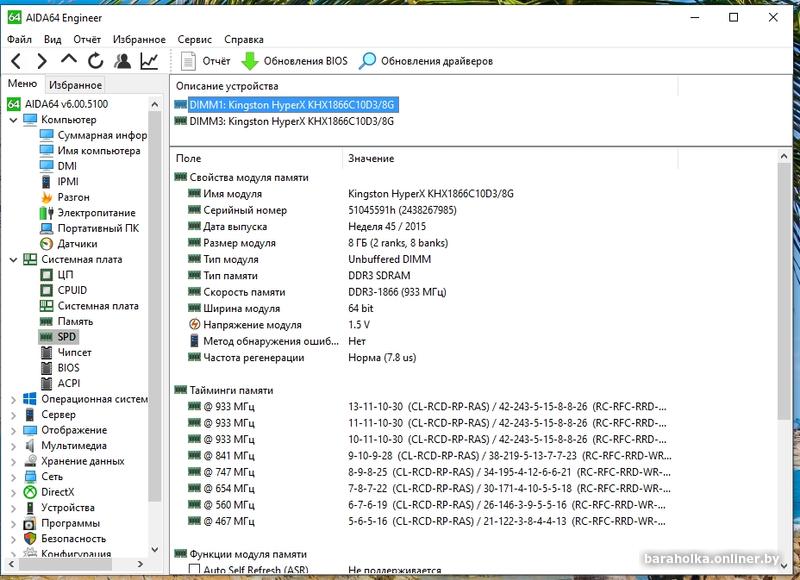Open the graph chart toolbar icon

point(149,61)
